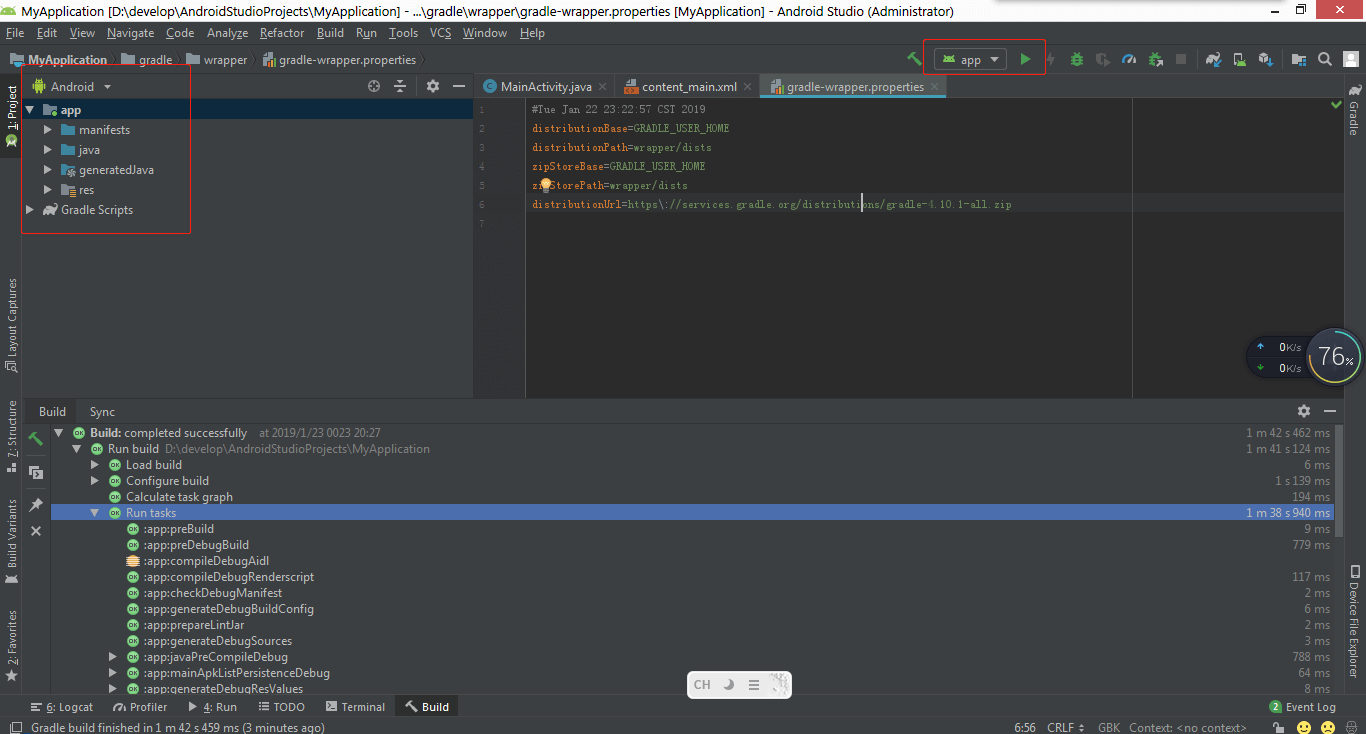The image size is (1366, 734).
Task: Open the AVD Manager icon
Action: [1239, 60]
